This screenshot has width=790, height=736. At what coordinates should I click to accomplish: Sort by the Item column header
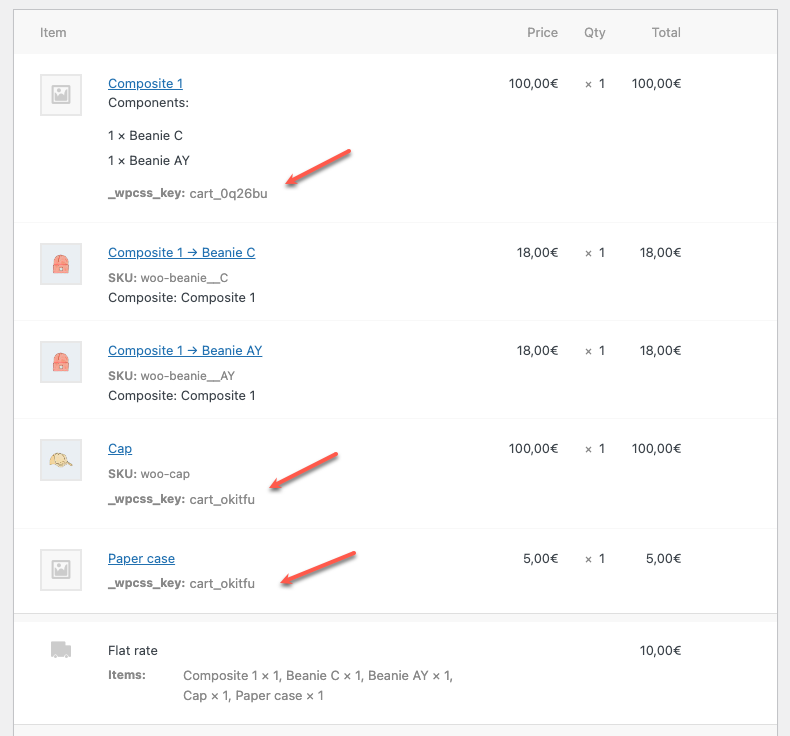(53, 33)
